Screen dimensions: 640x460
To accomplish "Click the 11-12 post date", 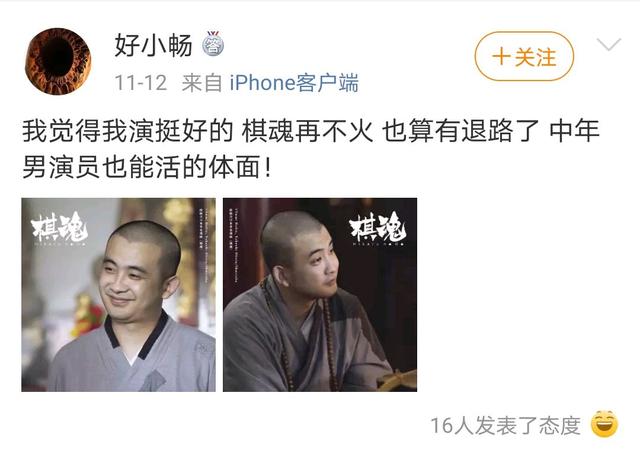I will [141, 83].
